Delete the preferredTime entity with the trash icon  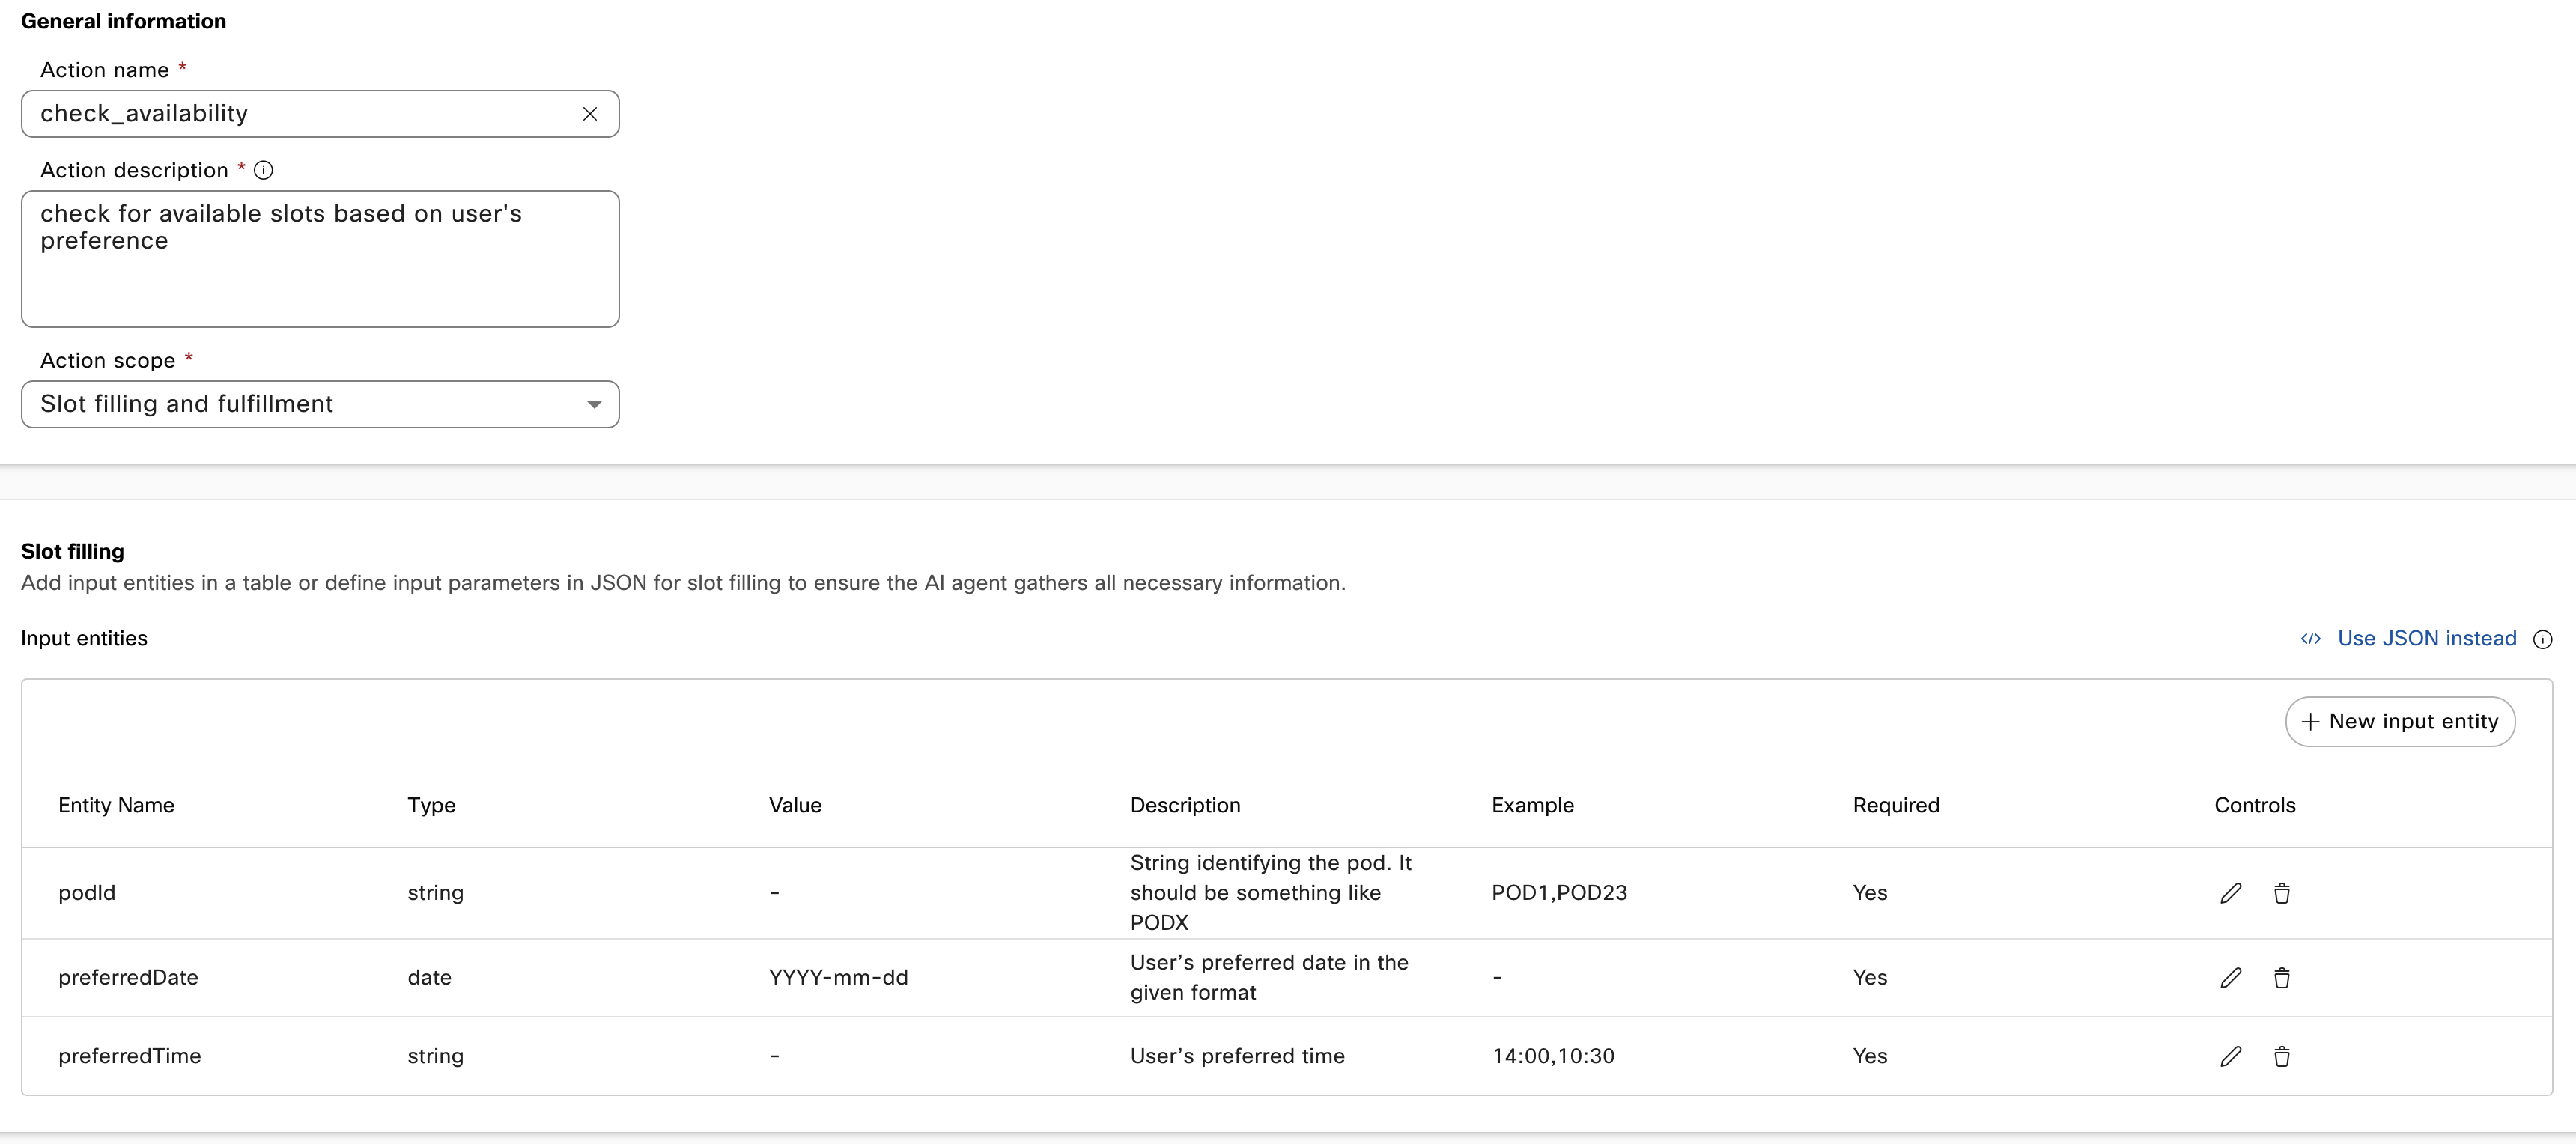[x=2282, y=1056]
